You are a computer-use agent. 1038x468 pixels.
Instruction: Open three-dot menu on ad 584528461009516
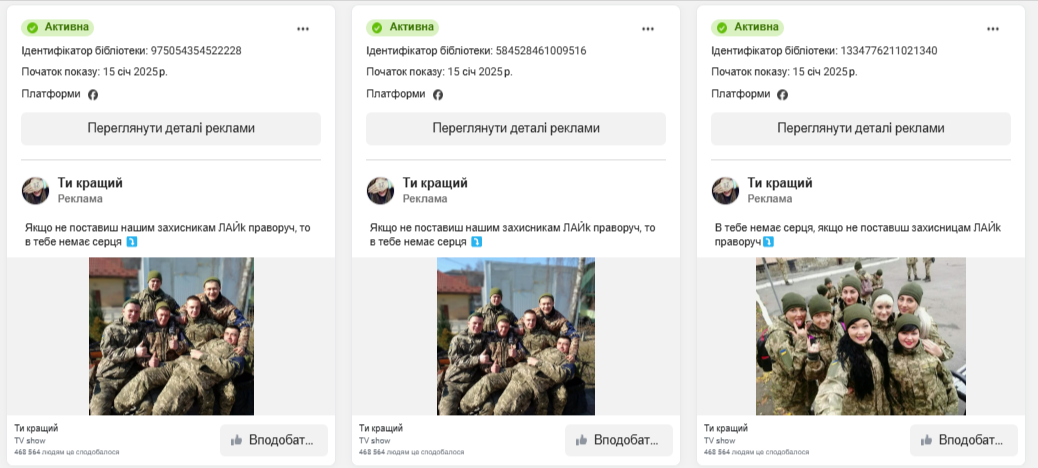coord(647,29)
